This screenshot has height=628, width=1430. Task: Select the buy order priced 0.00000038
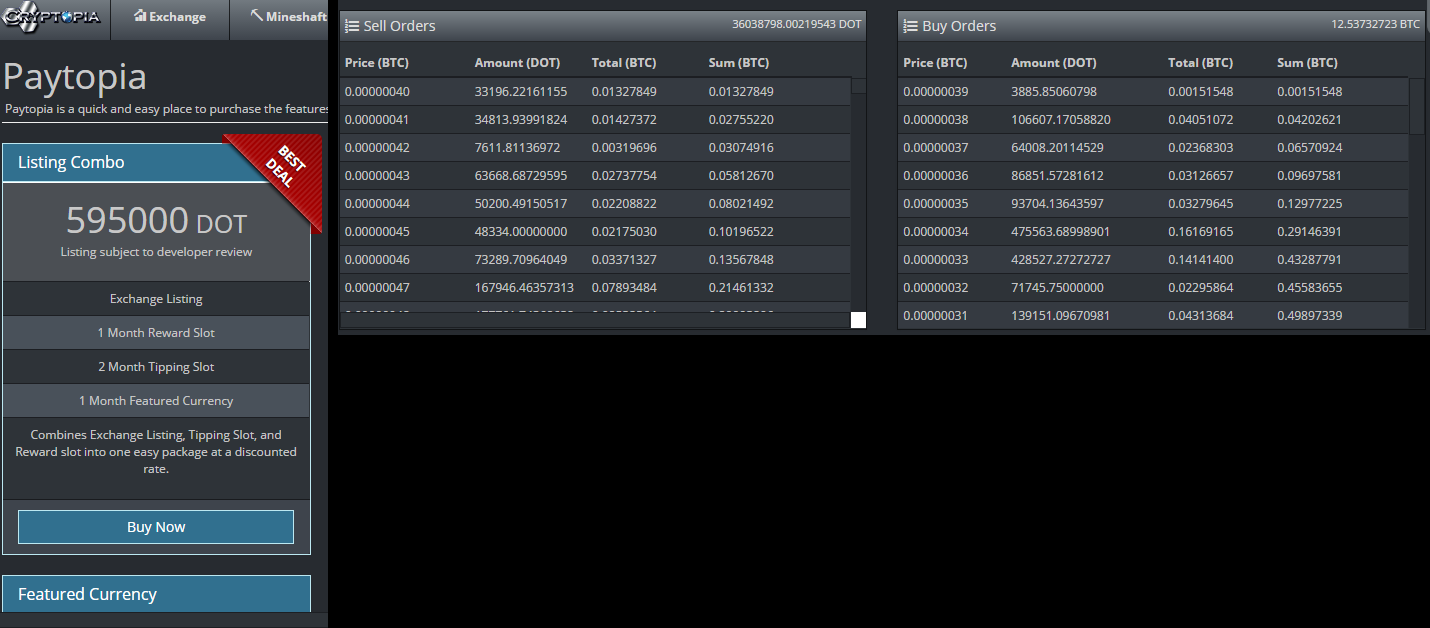[x=1153, y=120]
